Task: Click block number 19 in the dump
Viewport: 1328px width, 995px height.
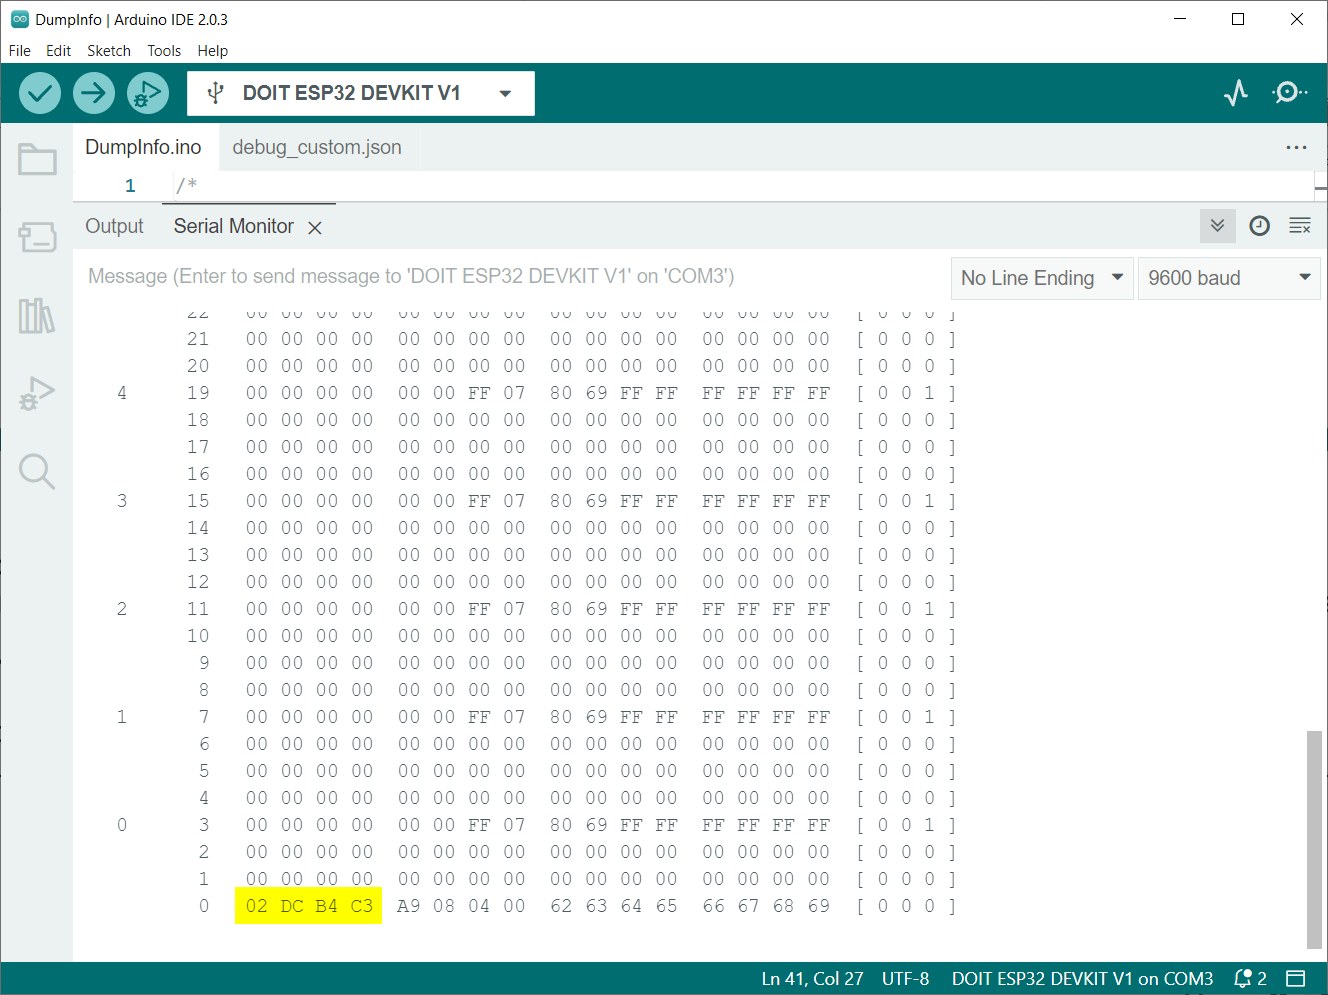Action: coord(198,393)
